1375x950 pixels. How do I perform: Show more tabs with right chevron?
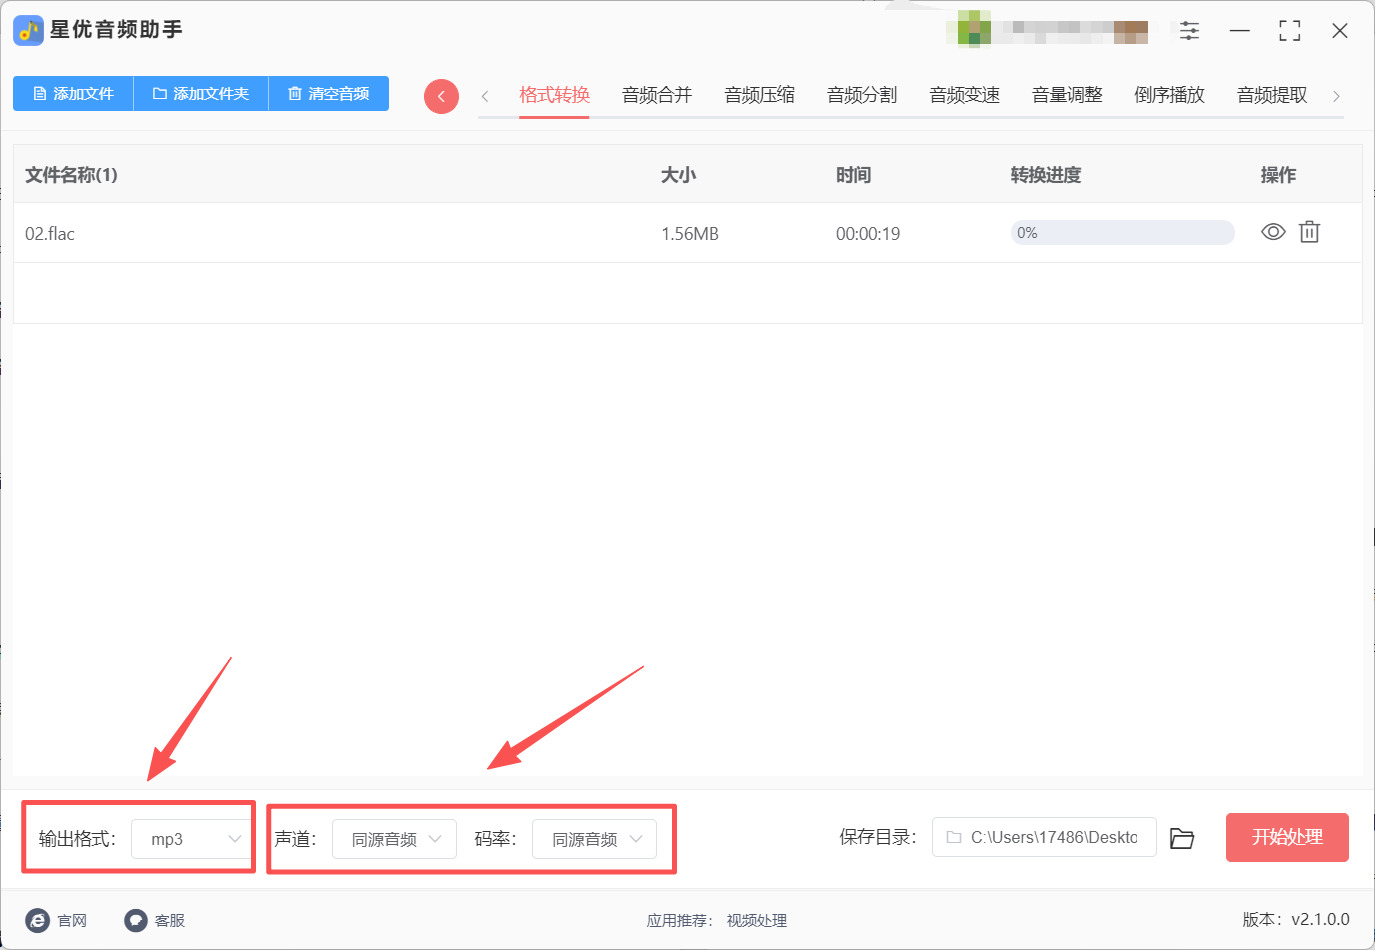coord(1336,96)
